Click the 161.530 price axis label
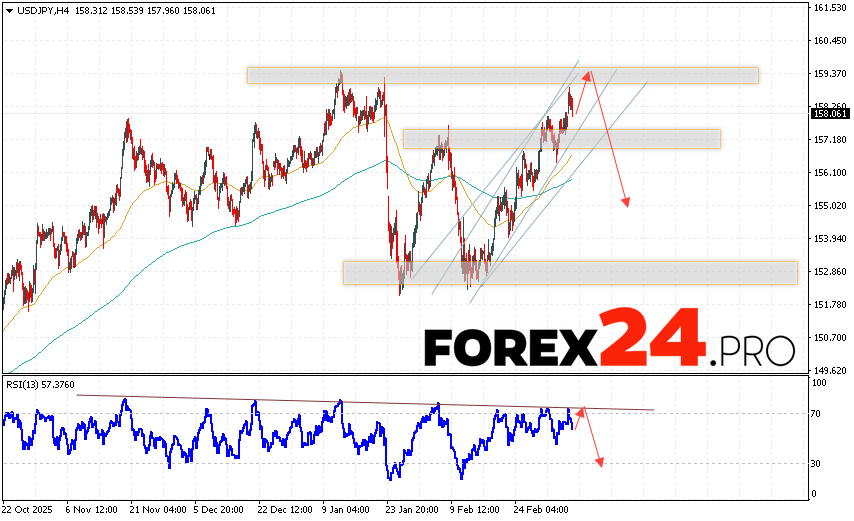The image size is (854, 521). (831, 8)
